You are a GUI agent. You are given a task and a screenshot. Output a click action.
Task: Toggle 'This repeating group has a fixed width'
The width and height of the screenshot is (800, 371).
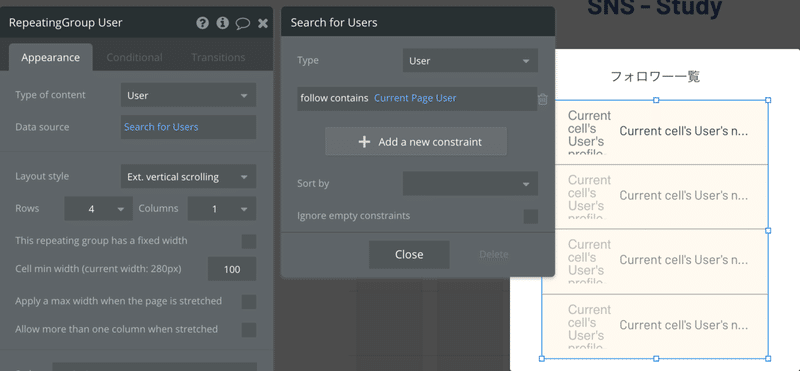[249, 241]
